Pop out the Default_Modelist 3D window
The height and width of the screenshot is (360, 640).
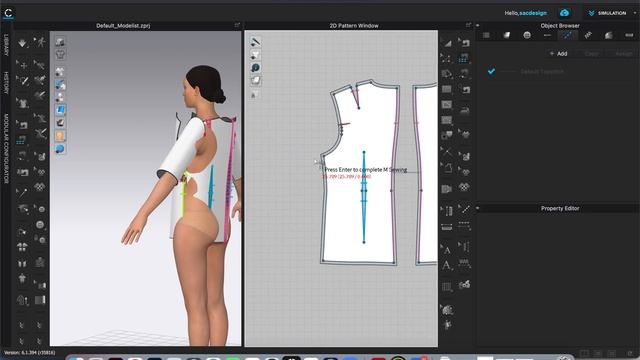click(x=237, y=25)
